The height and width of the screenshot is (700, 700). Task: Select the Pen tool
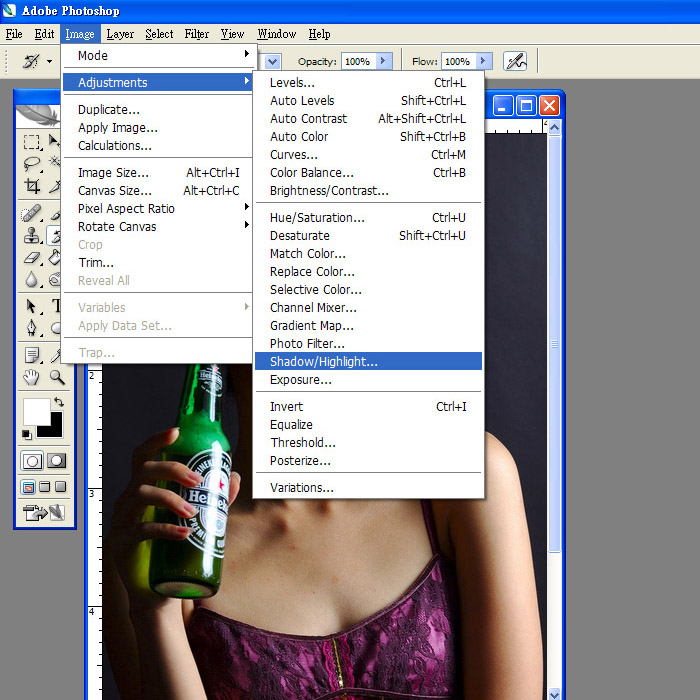pyautogui.click(x=32, y=329)
